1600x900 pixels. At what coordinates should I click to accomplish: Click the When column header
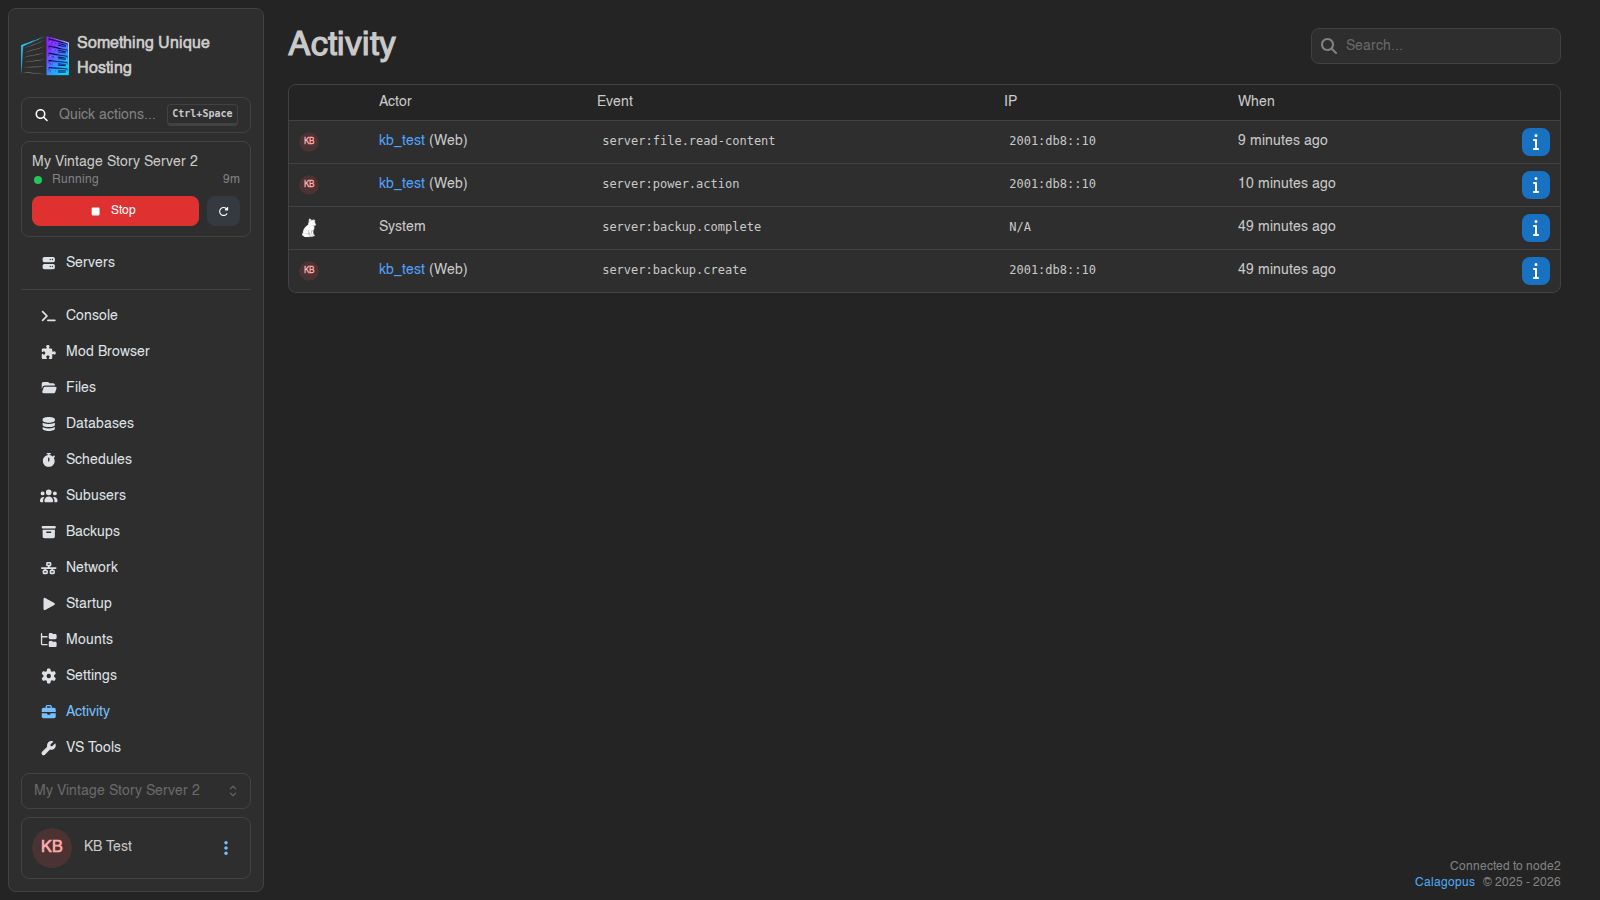tap(1256, 102)
